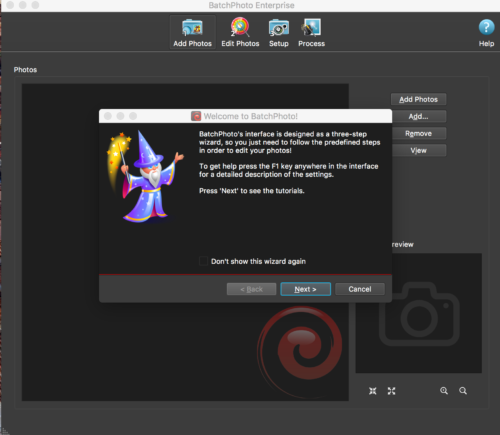Open Help with the question mark icon
The width and height of the screenshot is (500, 435).
tap(486, 33)
